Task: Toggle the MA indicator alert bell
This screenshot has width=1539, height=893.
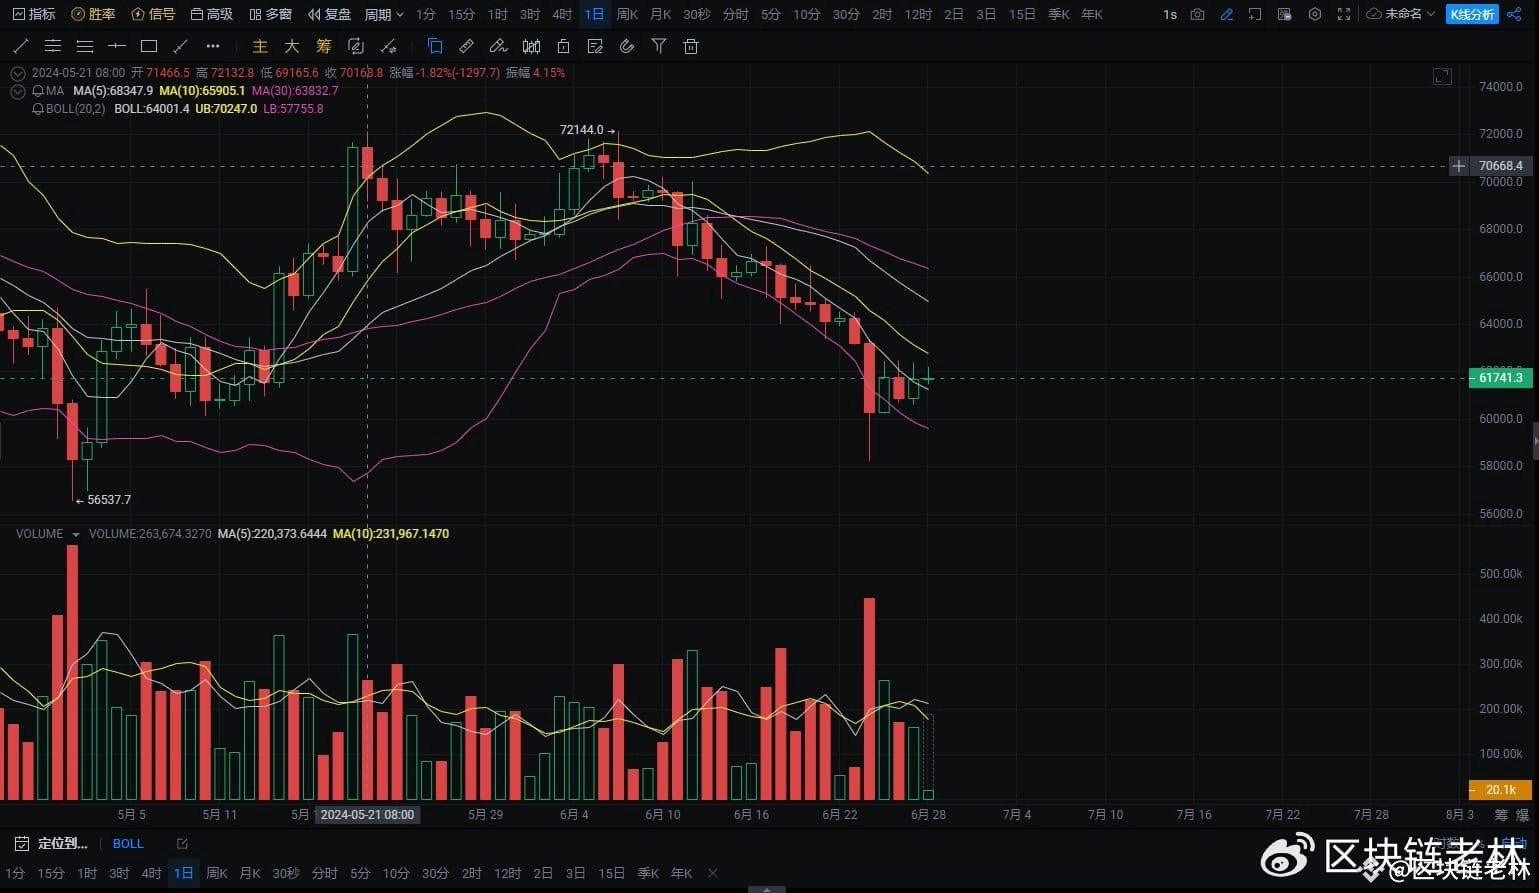Action: [38, 91]
